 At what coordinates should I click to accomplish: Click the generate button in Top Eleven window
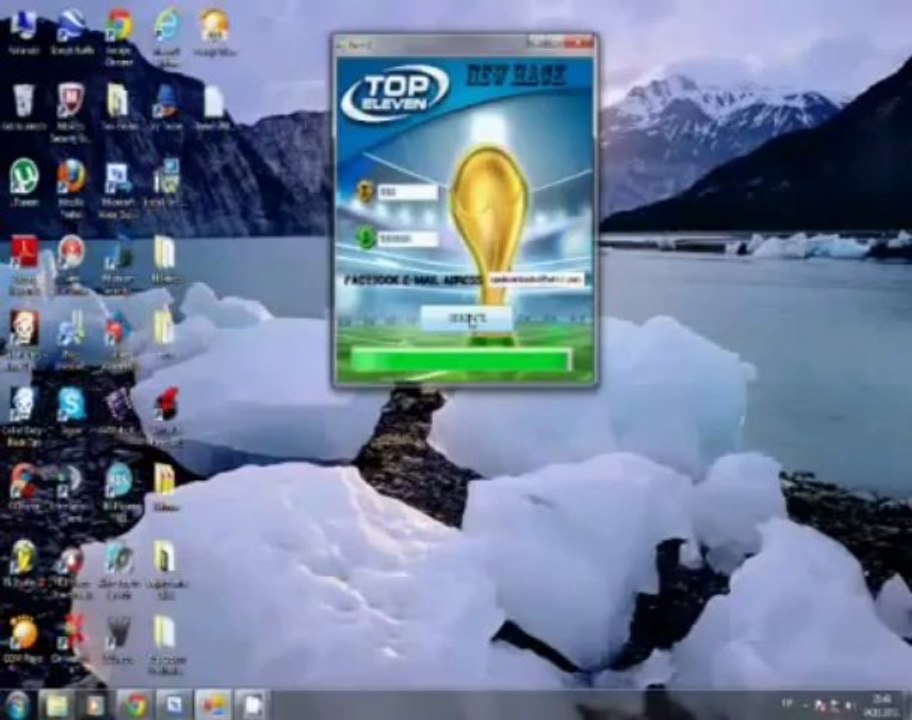(x=466, y=319)
